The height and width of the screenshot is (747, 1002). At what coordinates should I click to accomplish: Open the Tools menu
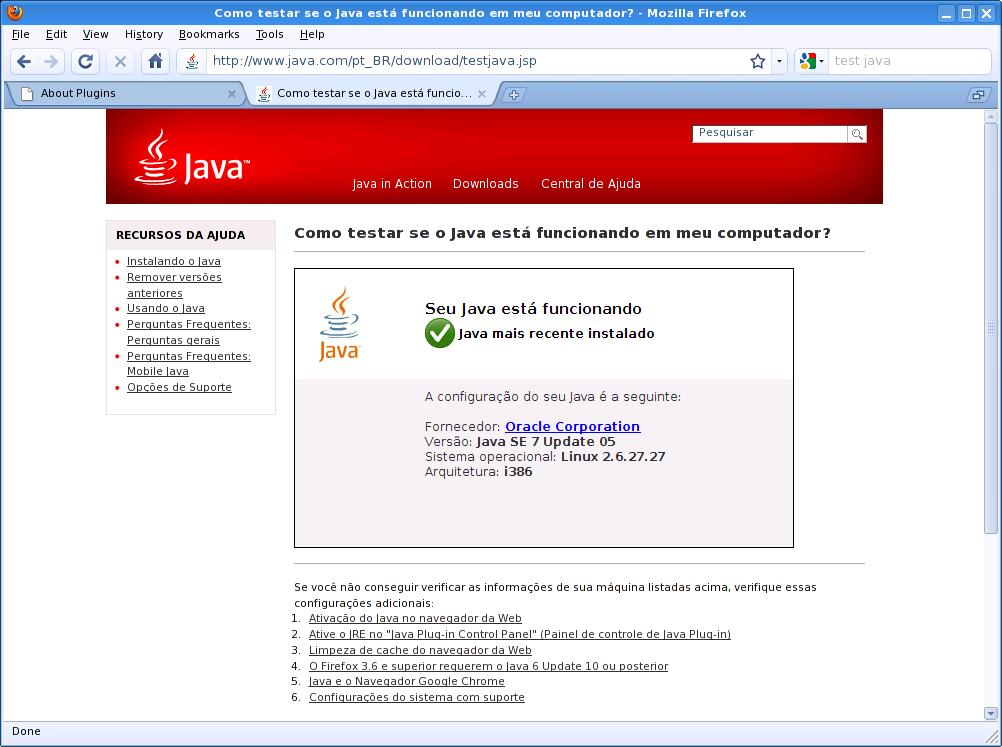(x=269, y=35)
